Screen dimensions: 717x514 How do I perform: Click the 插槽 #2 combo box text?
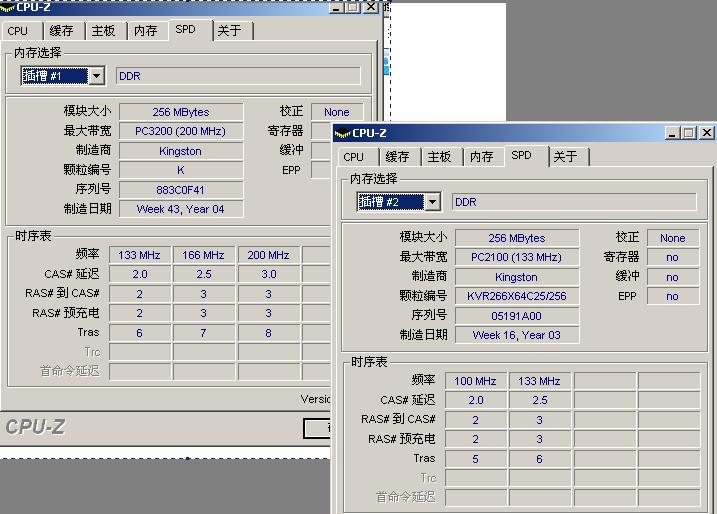pyautogui.click(x=391, y=202)
